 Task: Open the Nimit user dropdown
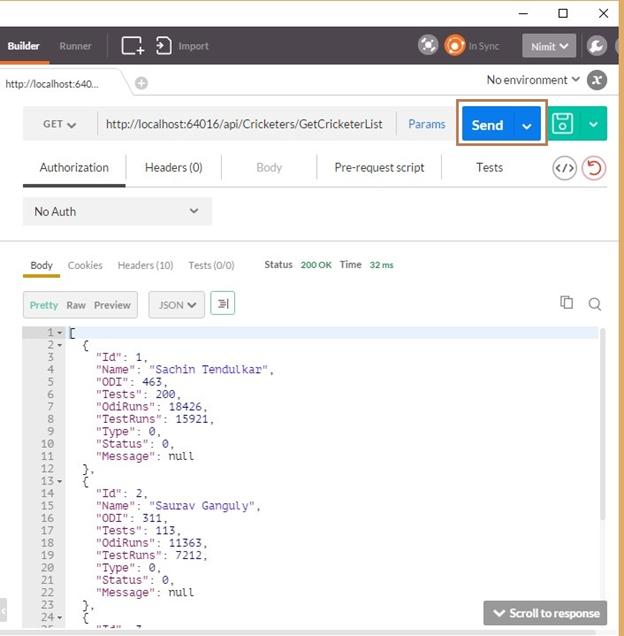pos(549,46)
